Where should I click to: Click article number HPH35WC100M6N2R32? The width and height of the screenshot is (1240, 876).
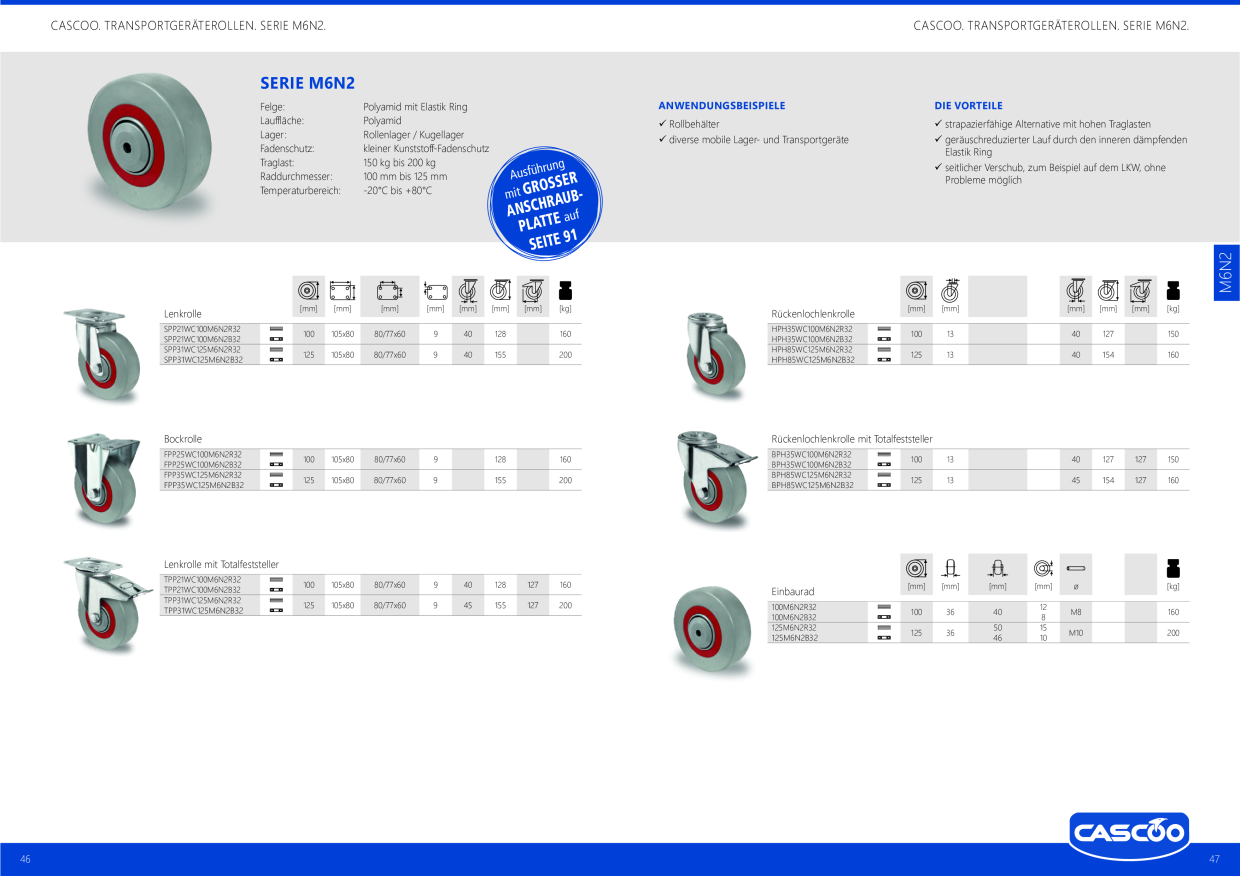click(x=812, y=329)
